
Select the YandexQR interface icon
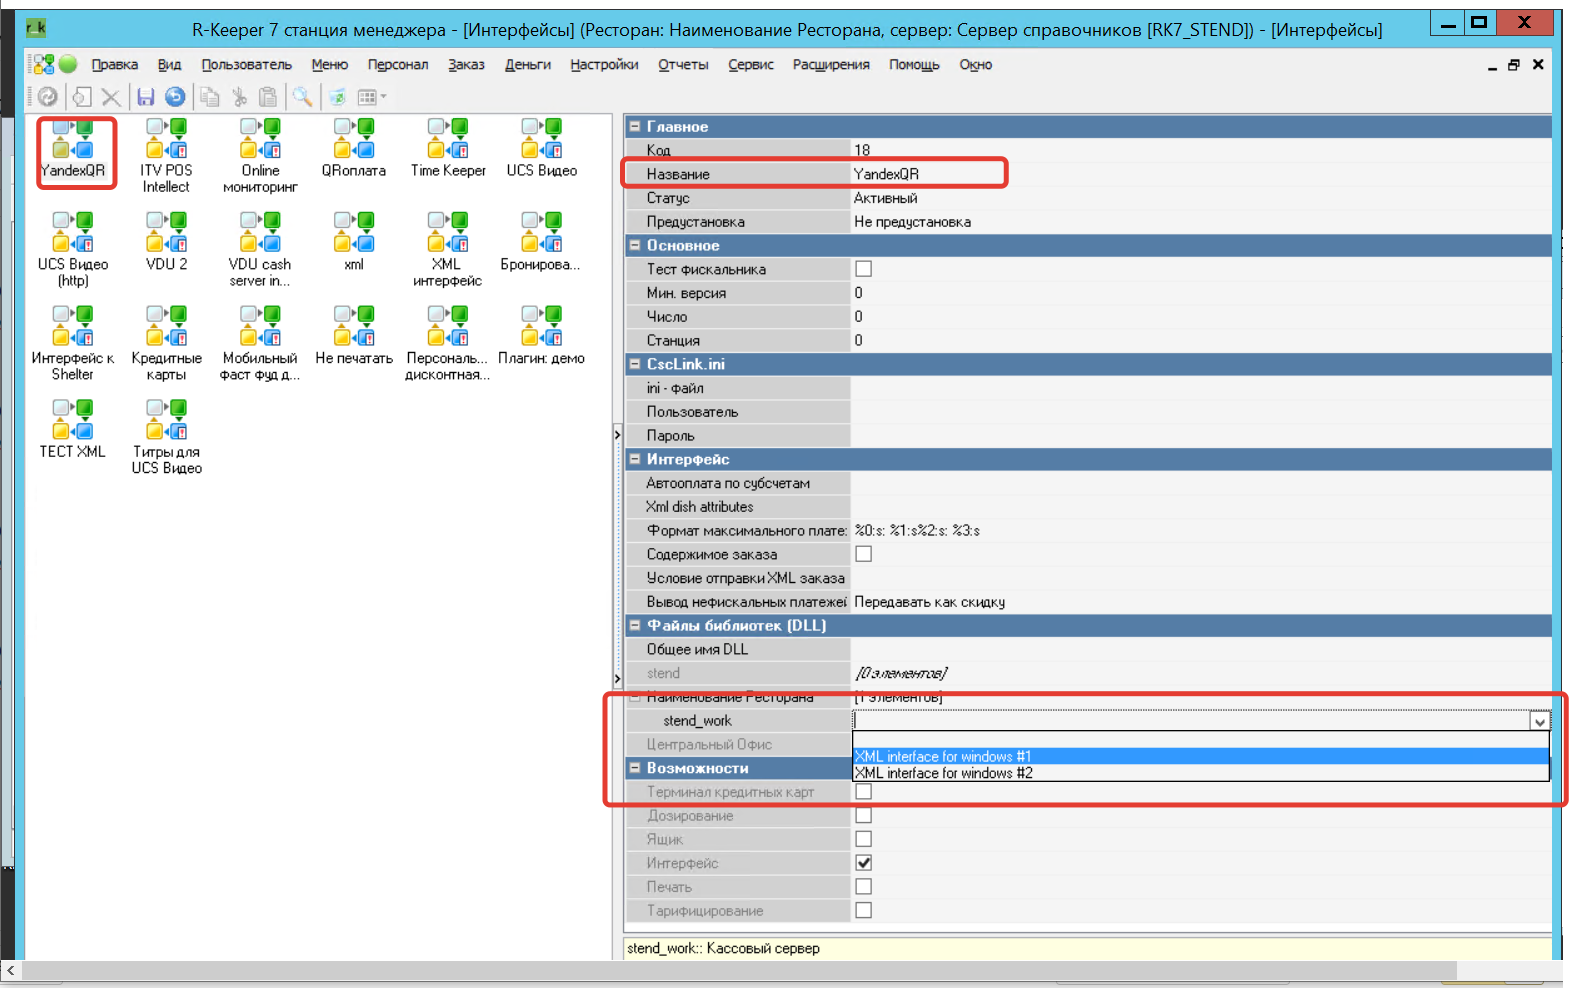[72, 140]
